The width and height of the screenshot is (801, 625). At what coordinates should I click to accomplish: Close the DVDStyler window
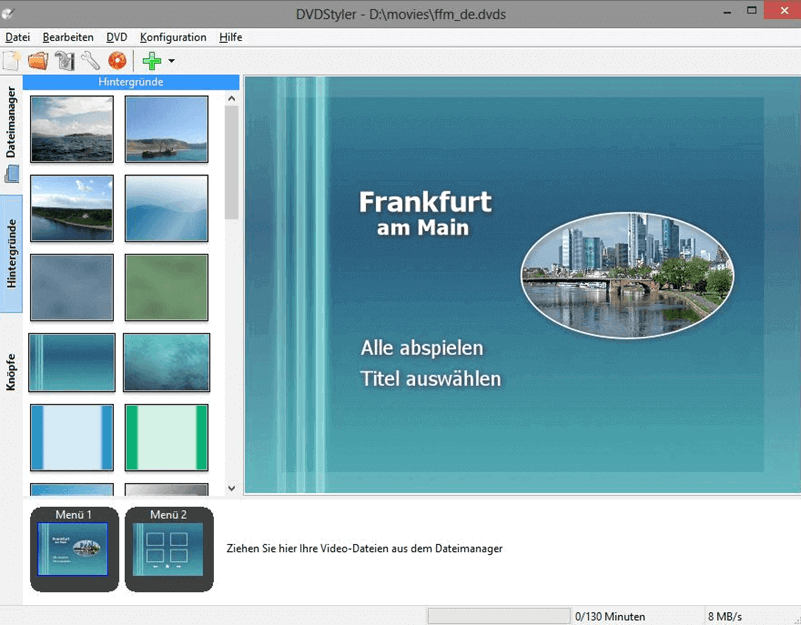tap(784, 11)
